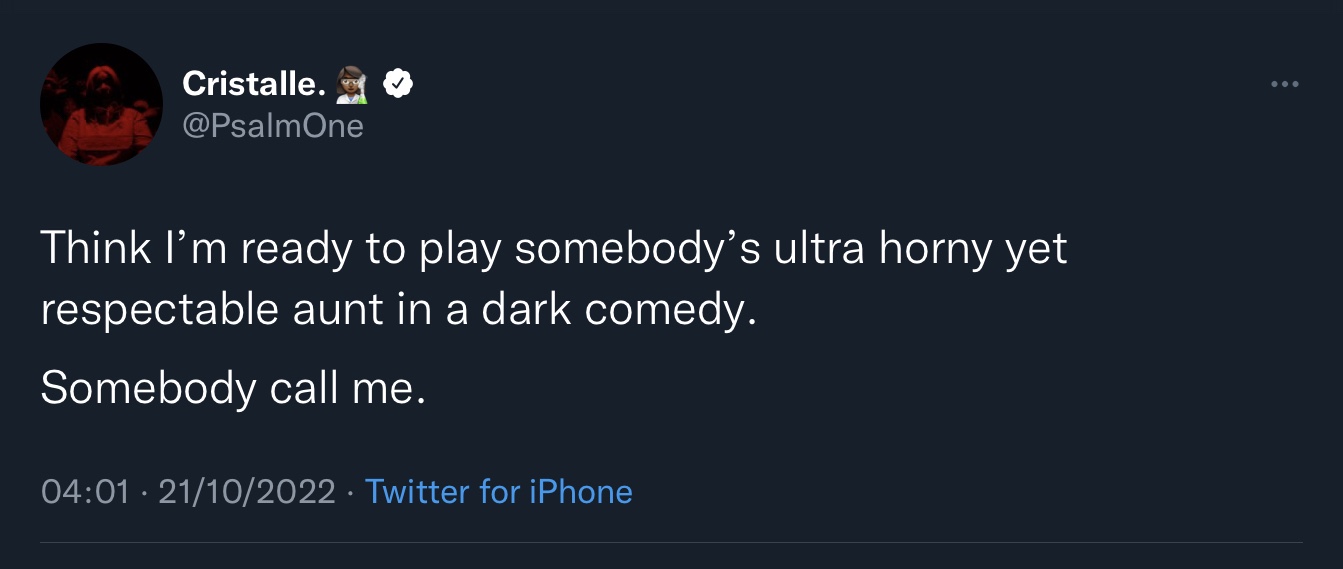1343x569 pixels.
Task: Click the scientist emoji beside Cristalle
Action: point(354,86)
